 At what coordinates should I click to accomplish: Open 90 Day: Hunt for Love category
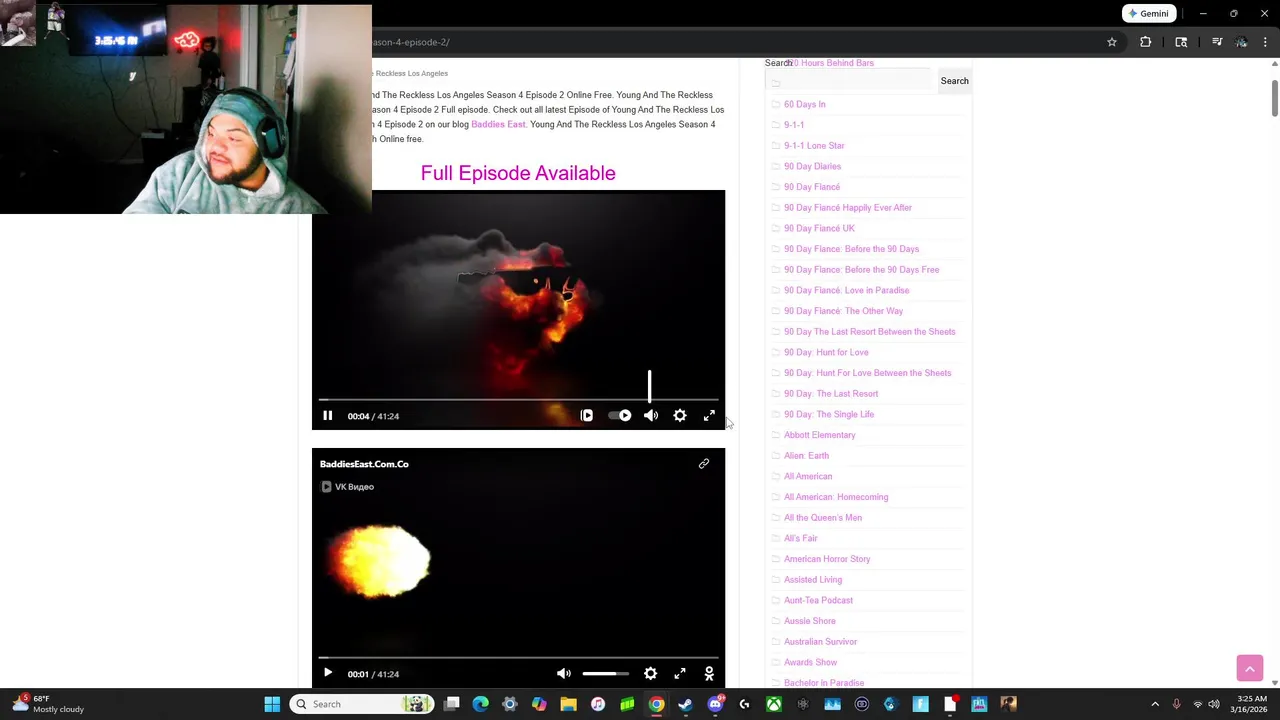(826, 352)
